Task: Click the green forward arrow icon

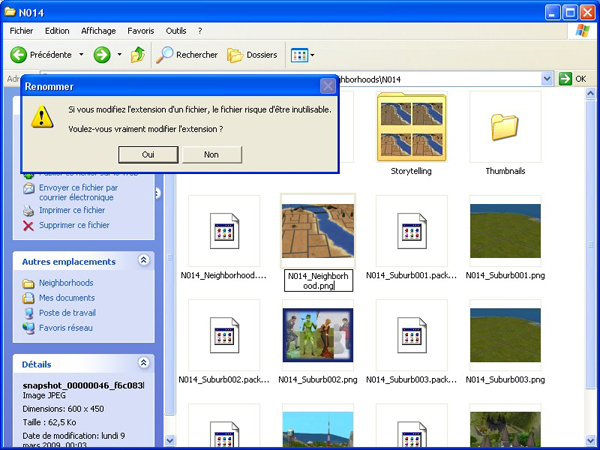Action: (x=102, y=55)
